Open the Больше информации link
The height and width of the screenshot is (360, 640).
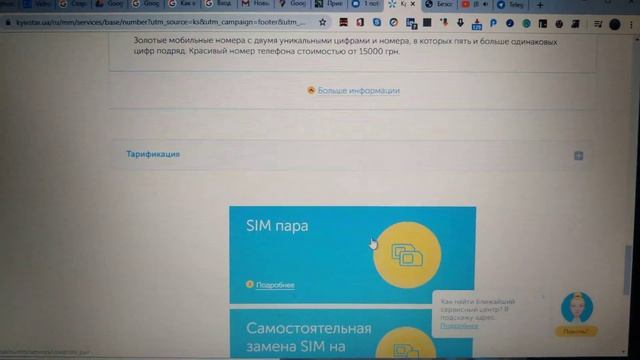[x=358, y=90]
